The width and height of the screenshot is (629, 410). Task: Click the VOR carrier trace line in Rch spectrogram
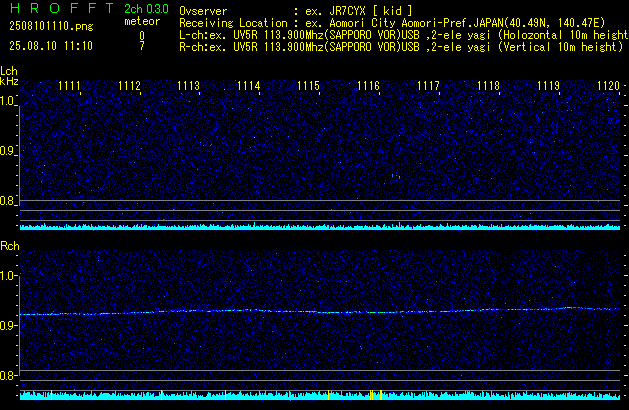[320, 311]
